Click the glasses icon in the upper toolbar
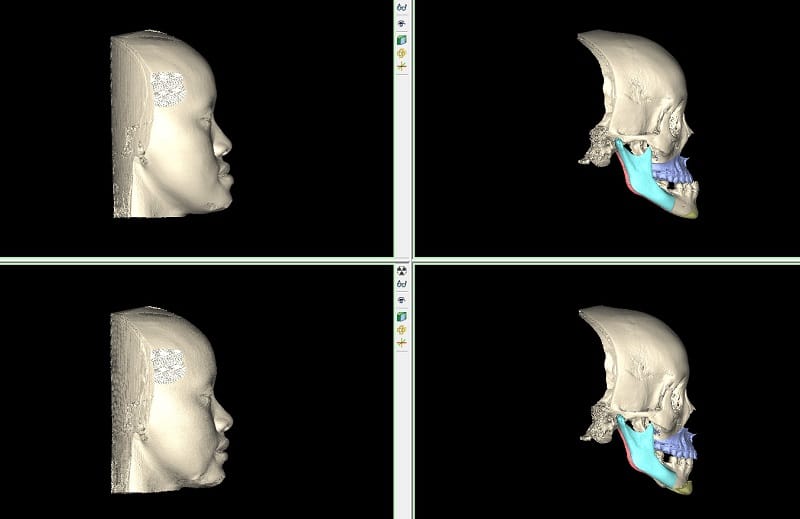The image size is (800, 519). (402, 6)
